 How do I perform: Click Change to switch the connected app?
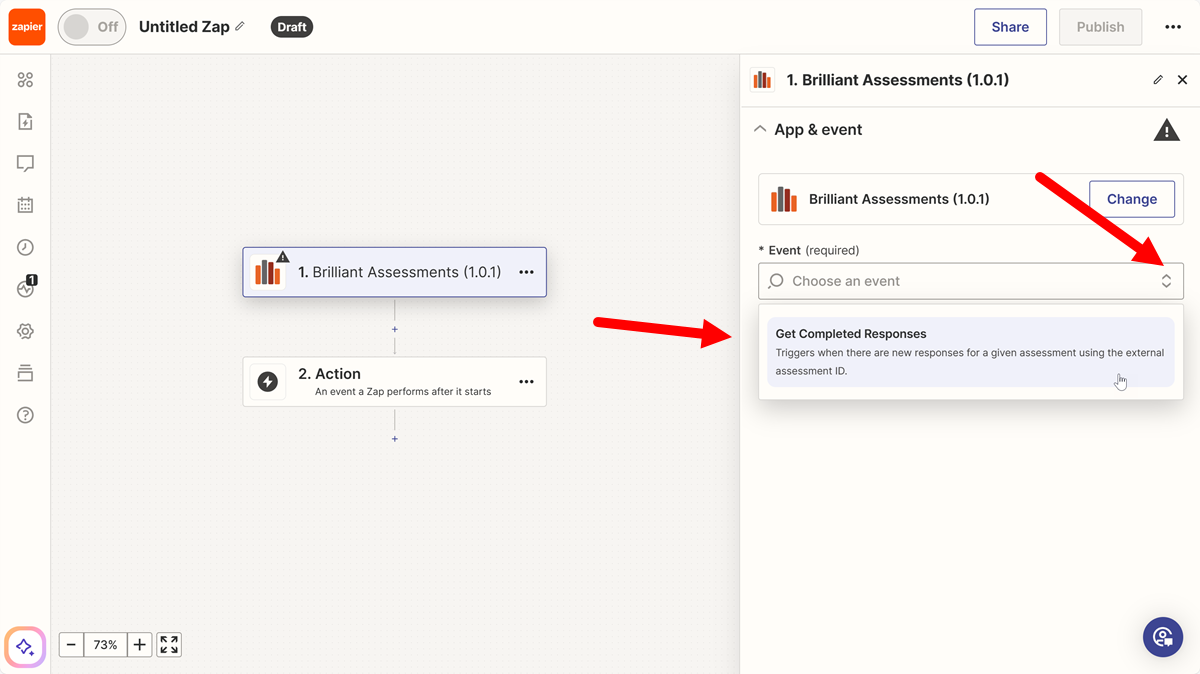click(1132, 199)
